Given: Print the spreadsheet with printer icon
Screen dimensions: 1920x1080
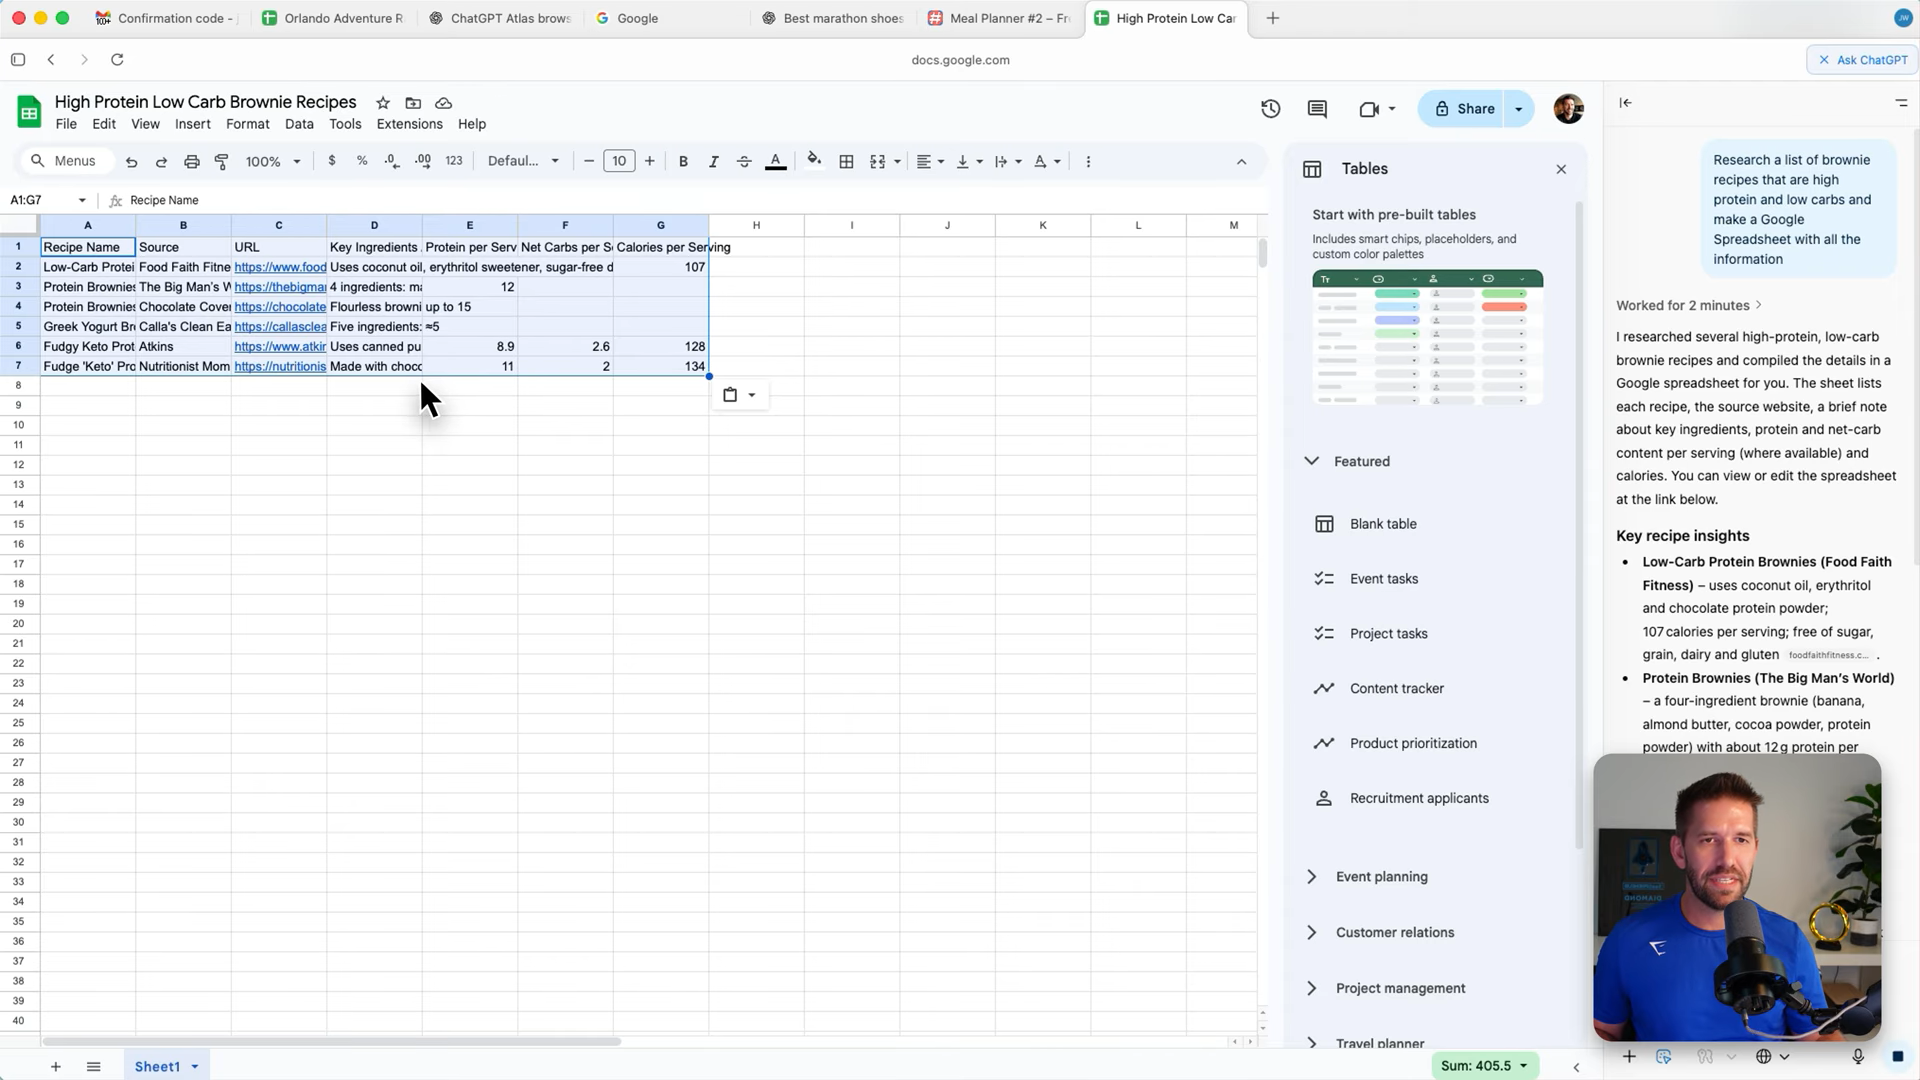Looking at the screenshot, I should [x=191, y=161].
